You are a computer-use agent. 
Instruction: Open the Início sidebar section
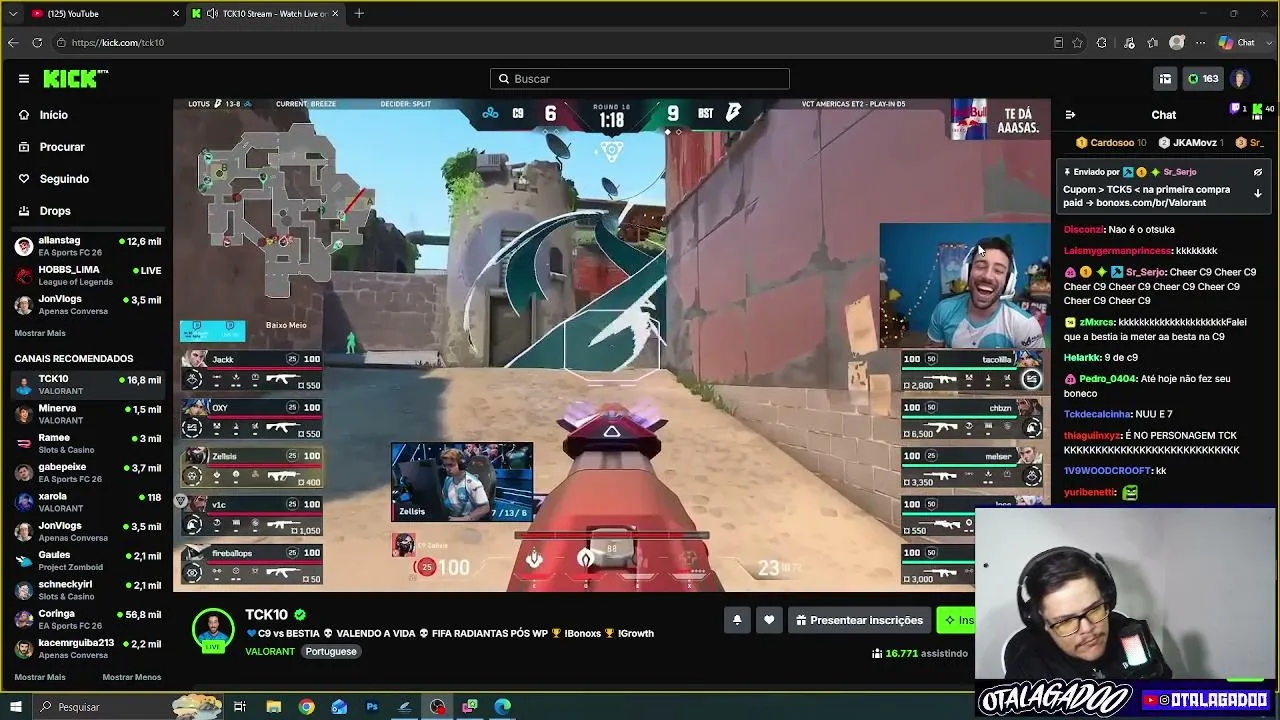pyautogui.click(x=54, y=115)
